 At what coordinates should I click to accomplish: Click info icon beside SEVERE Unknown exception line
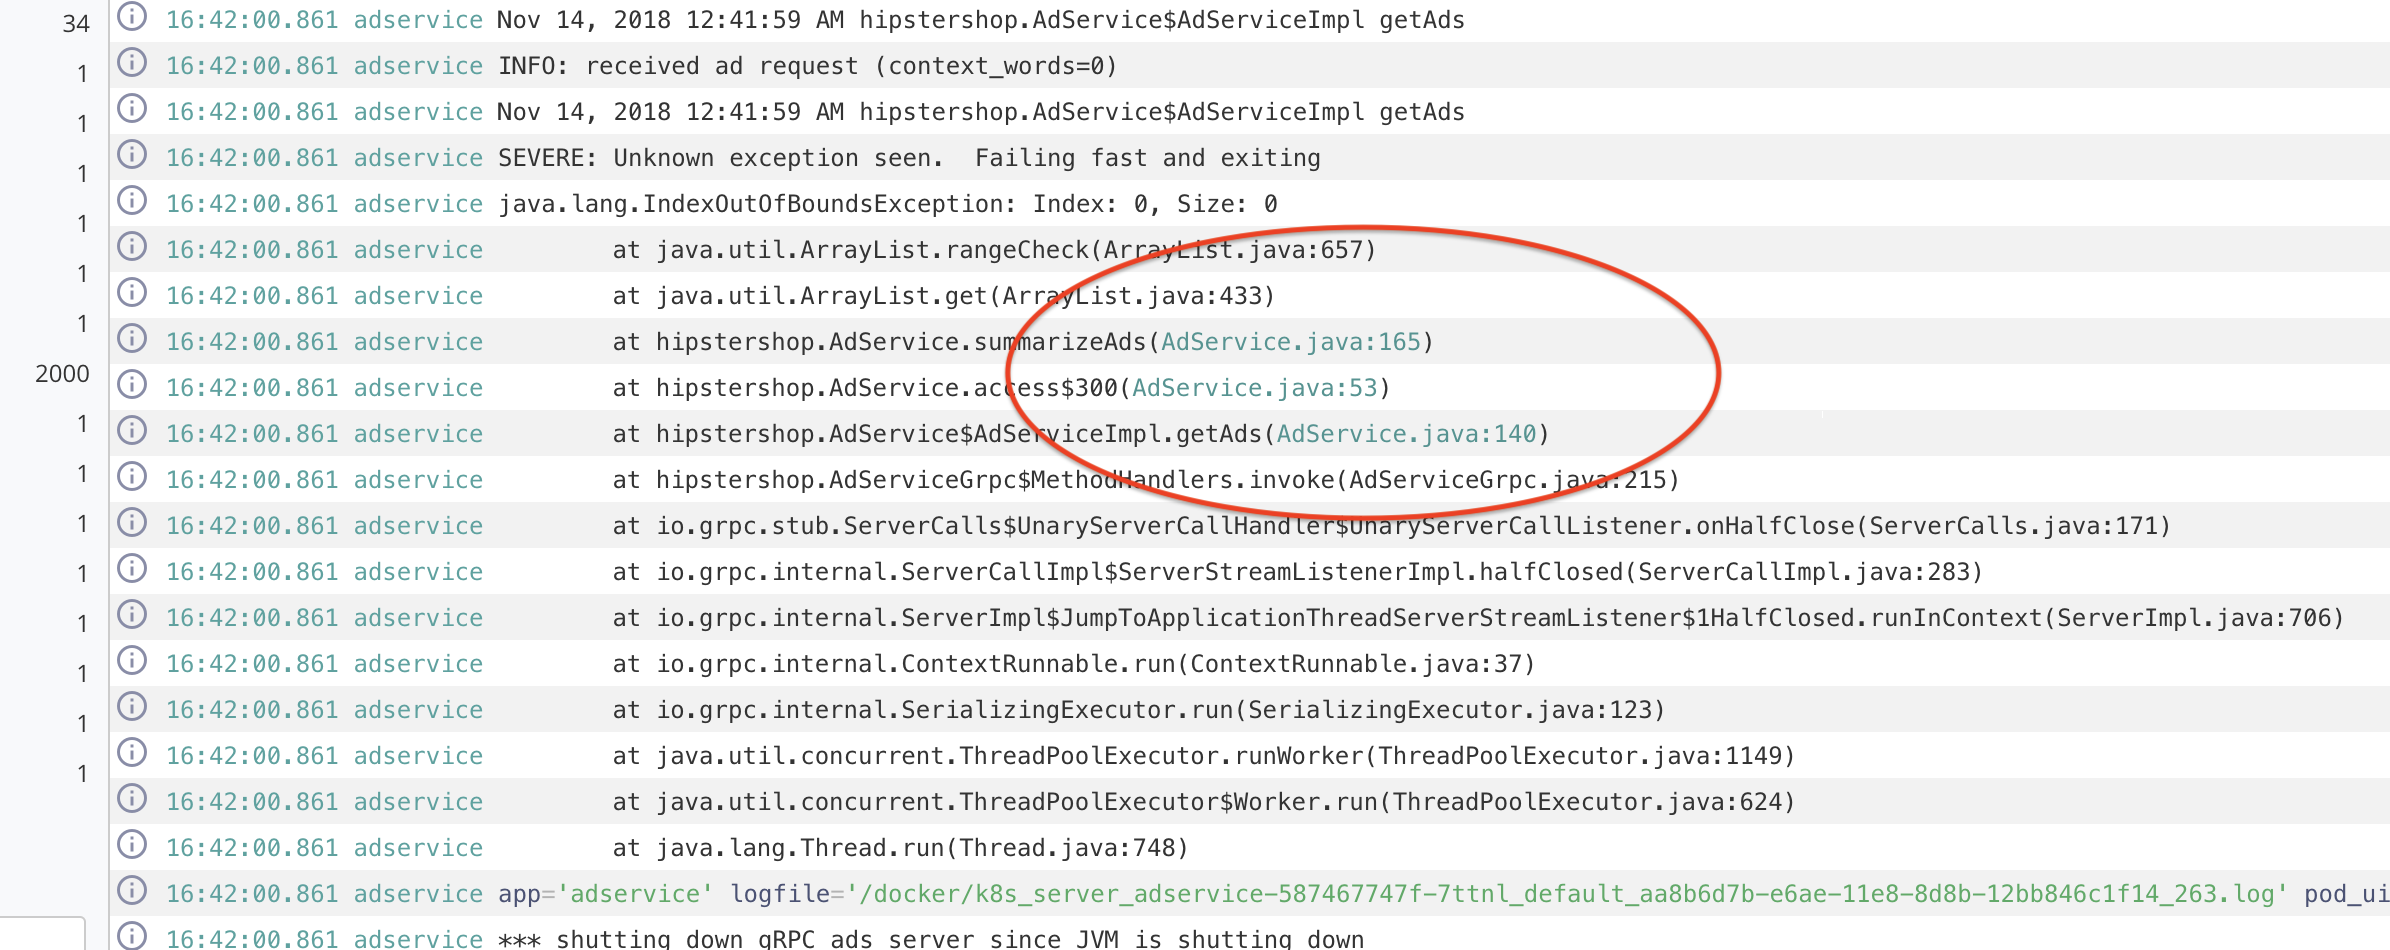(x=132, y=155)
